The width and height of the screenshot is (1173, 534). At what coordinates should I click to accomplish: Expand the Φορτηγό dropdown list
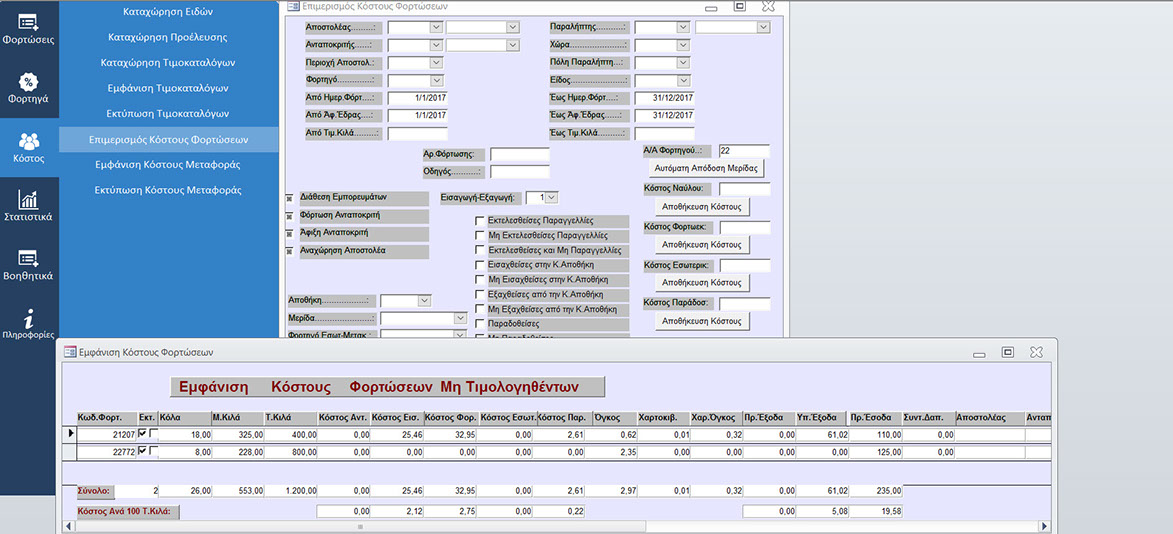click(435, 80)
